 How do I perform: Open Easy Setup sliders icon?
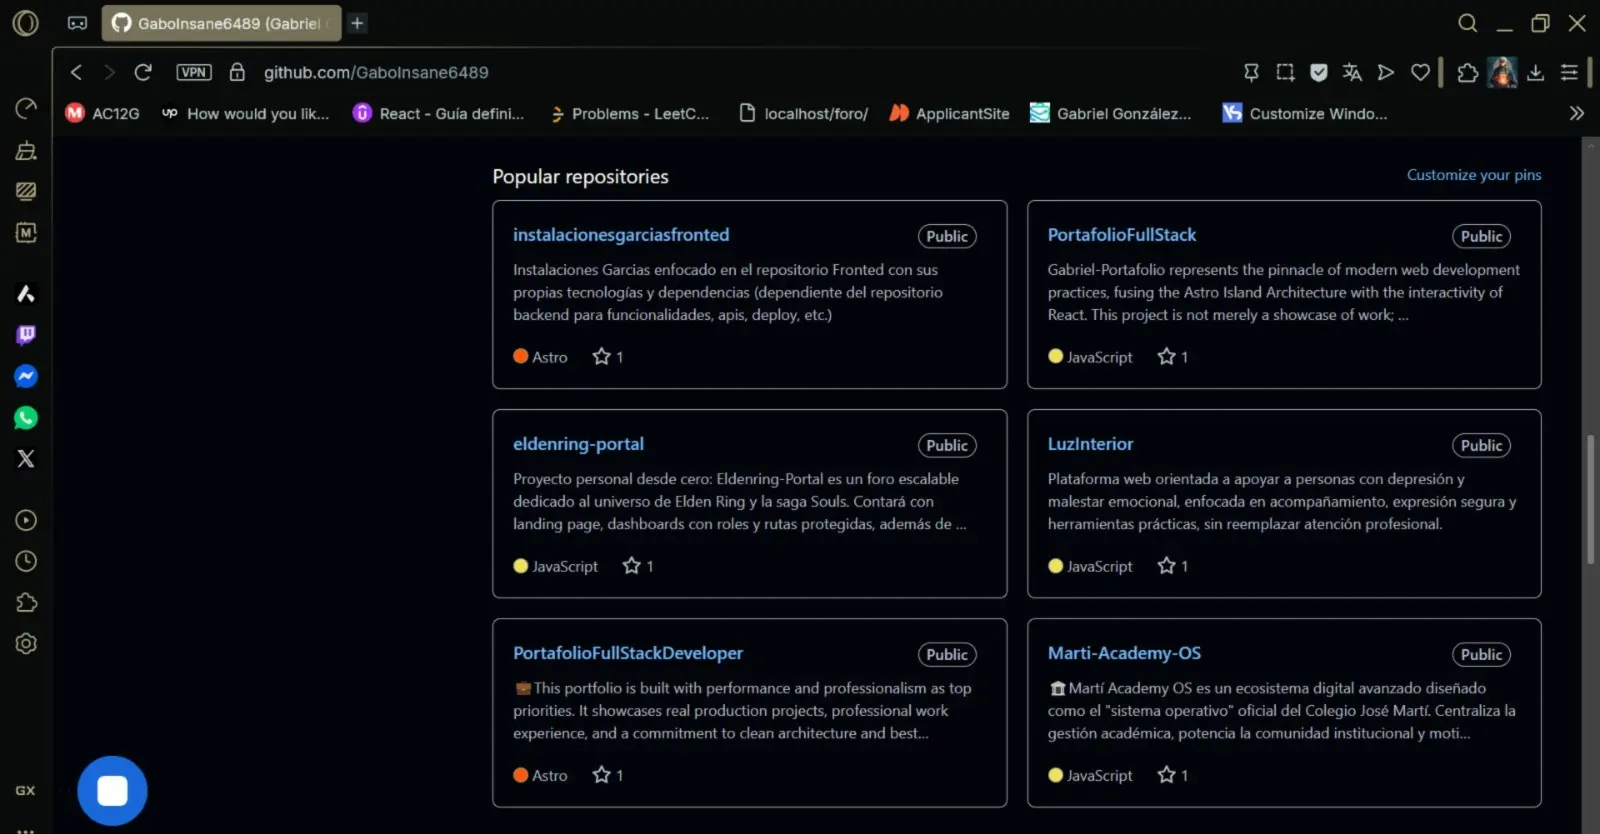[x=1570, y=72]
